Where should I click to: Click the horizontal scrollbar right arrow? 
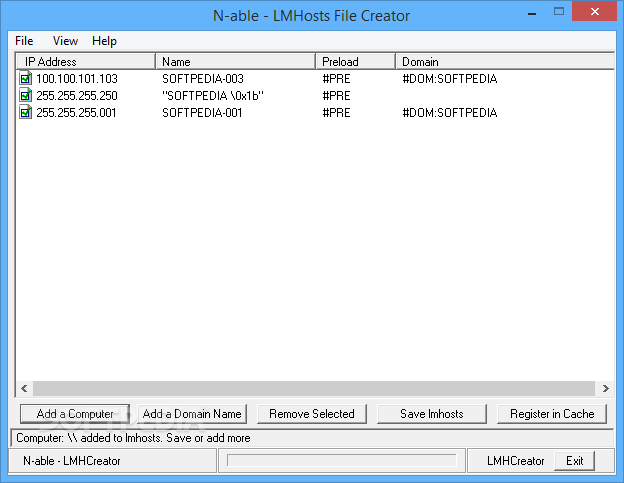pos(605,388)
